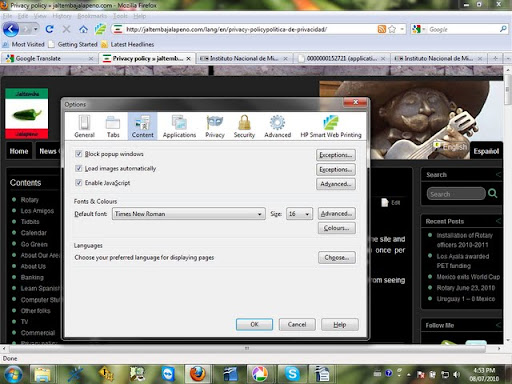Open the Rotary contents link
The height and width of the screenshot is (384, 512).
(30, 200)
